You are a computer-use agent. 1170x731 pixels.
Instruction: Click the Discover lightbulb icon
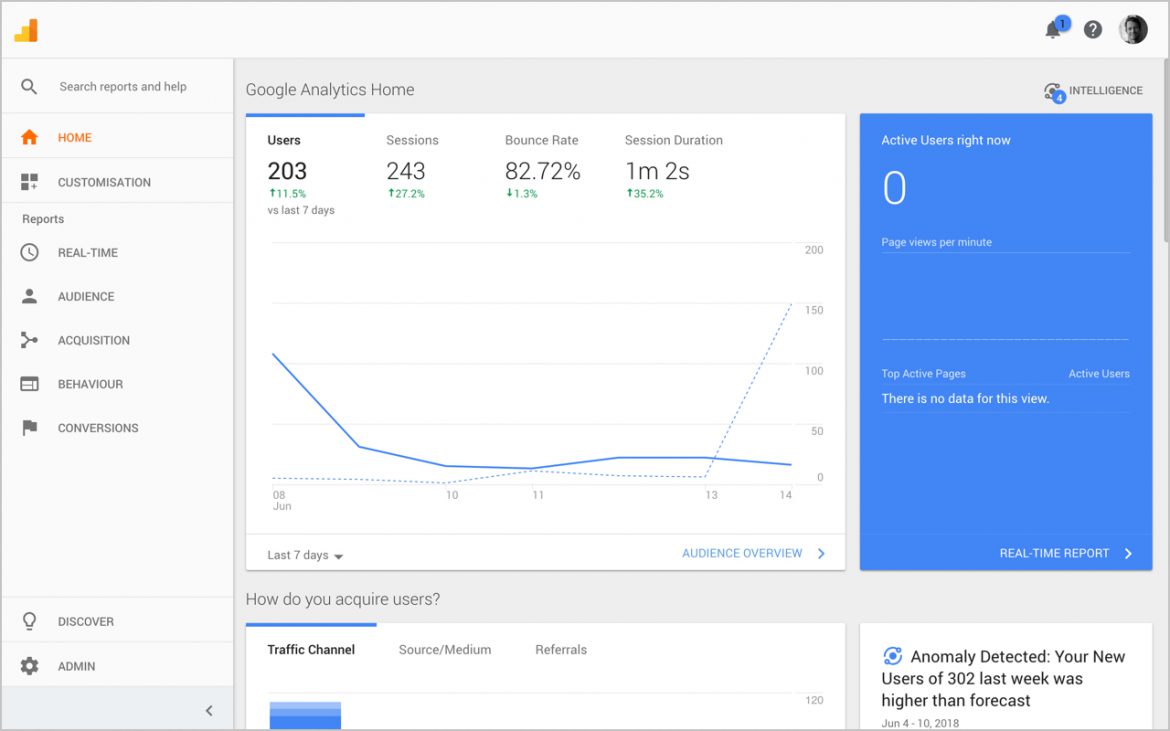click(29, 621)
